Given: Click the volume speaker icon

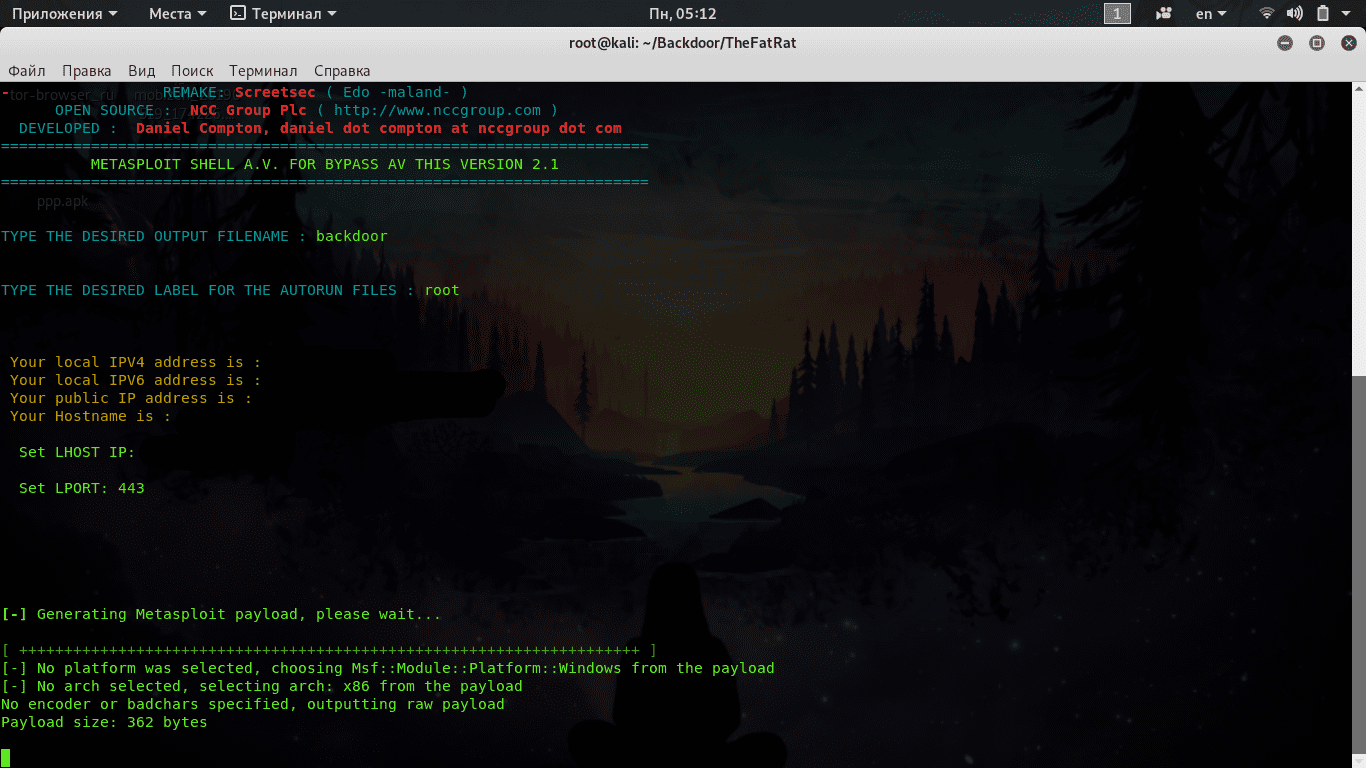Looking at the screenshot, I should [1294, 14].
